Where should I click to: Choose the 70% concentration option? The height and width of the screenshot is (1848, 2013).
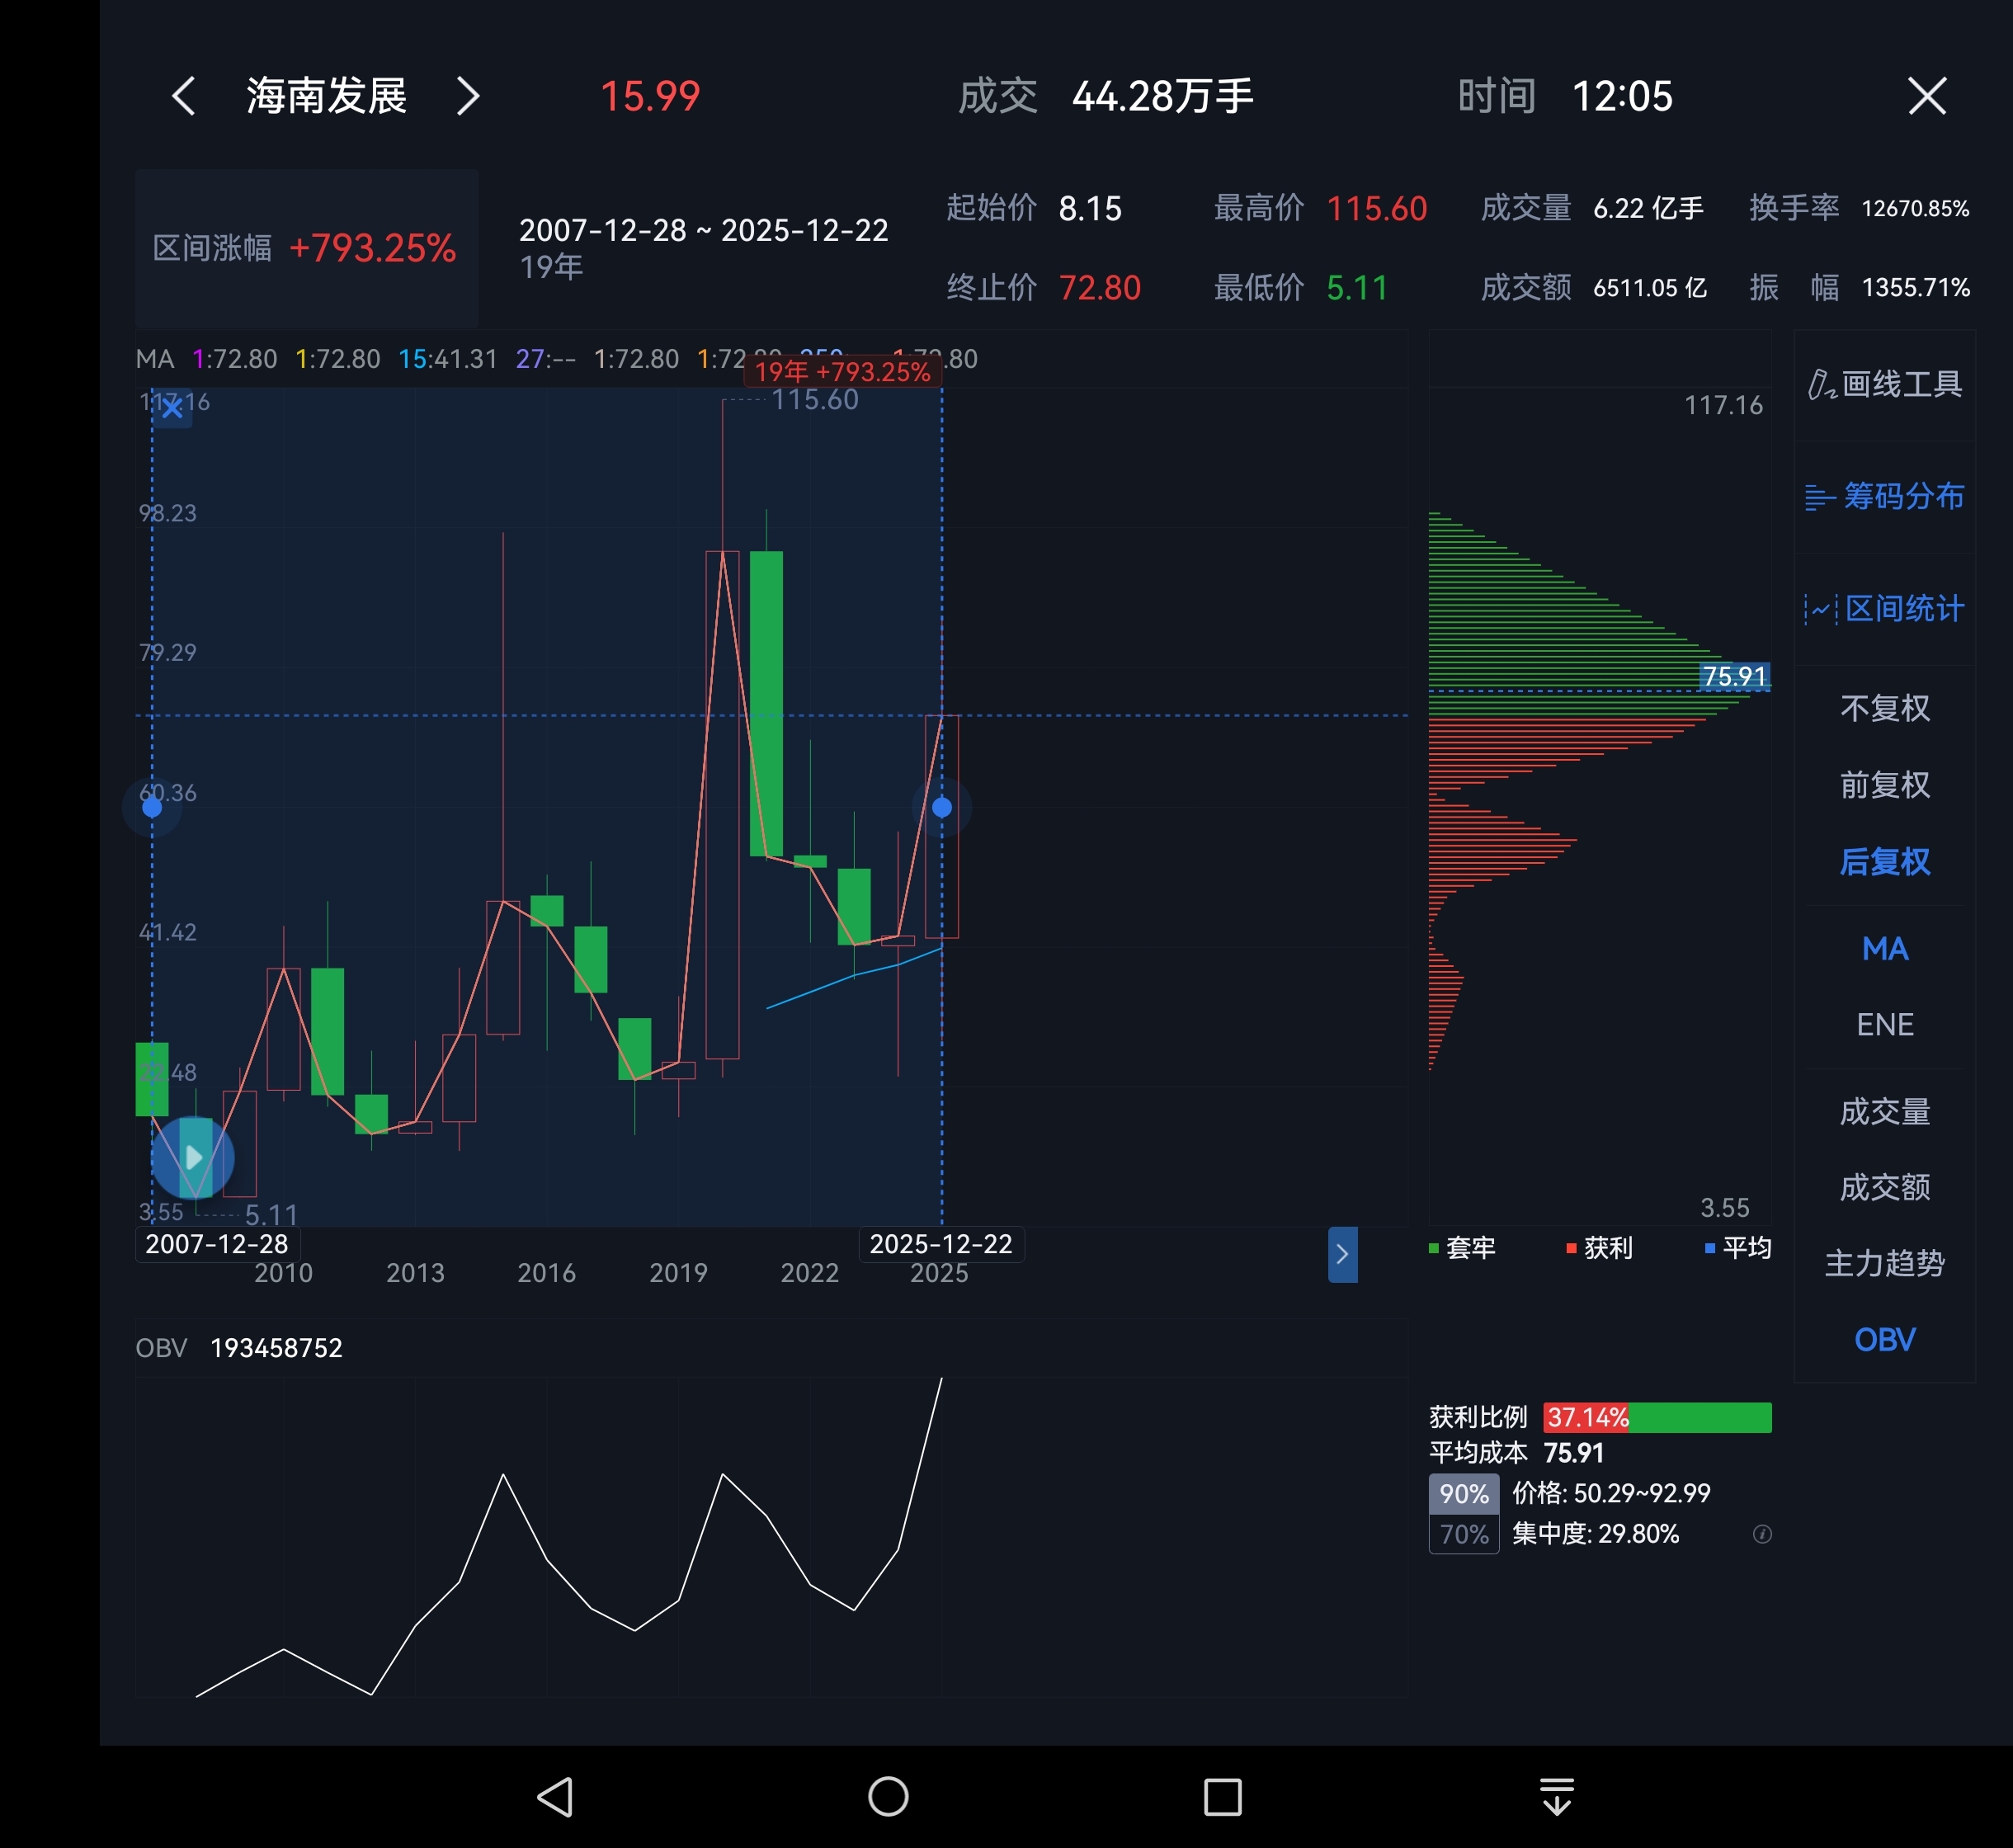[x=1463, y=1535]
